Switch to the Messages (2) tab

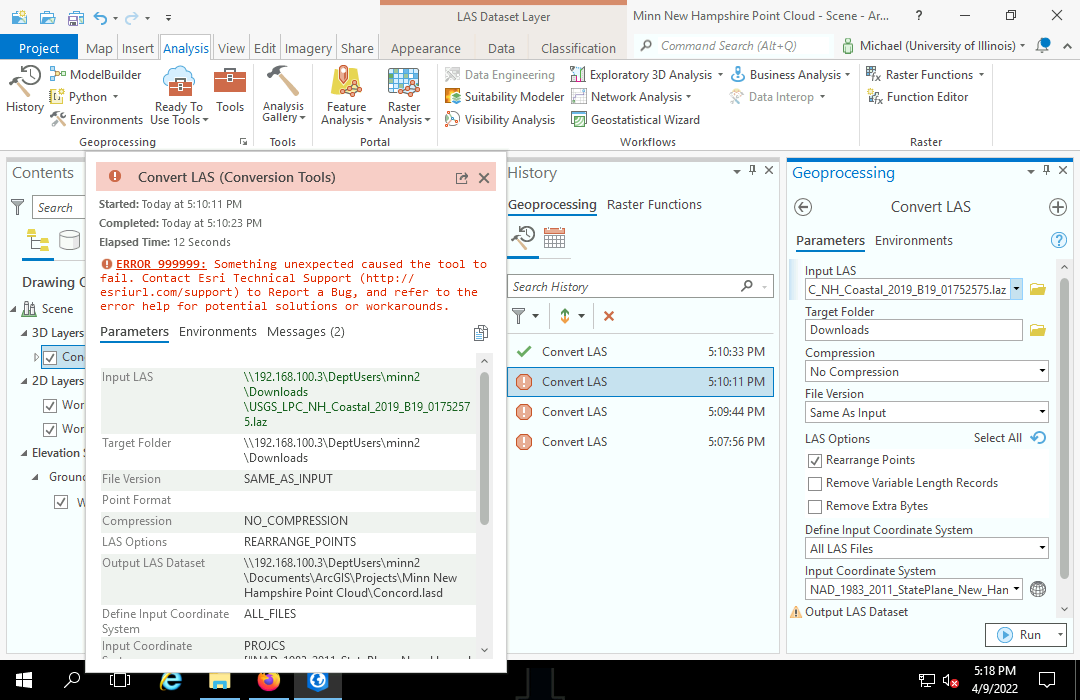[306, 332]
